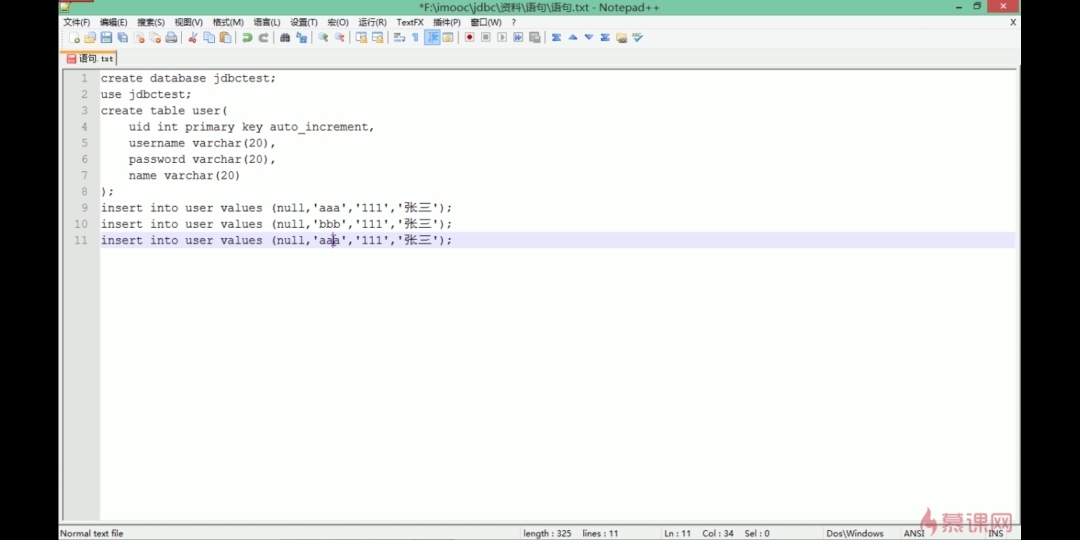This screenshot has width=1080, height=540.
Task: Open the 格式(M) menu
Action: click(228, 22)
